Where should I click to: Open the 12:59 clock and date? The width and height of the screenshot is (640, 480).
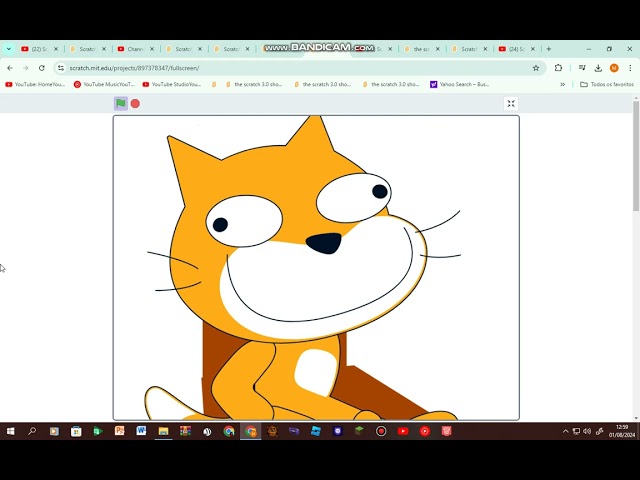point(622,431)
